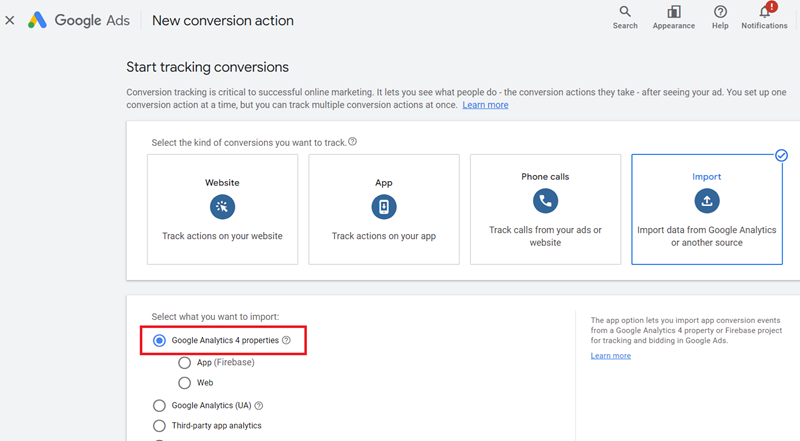This screenshot has height=441, width=800.
Task: Click help icon beside Google Analytics 4 properties
Action: pyautogui.click(x=286, y=340)
